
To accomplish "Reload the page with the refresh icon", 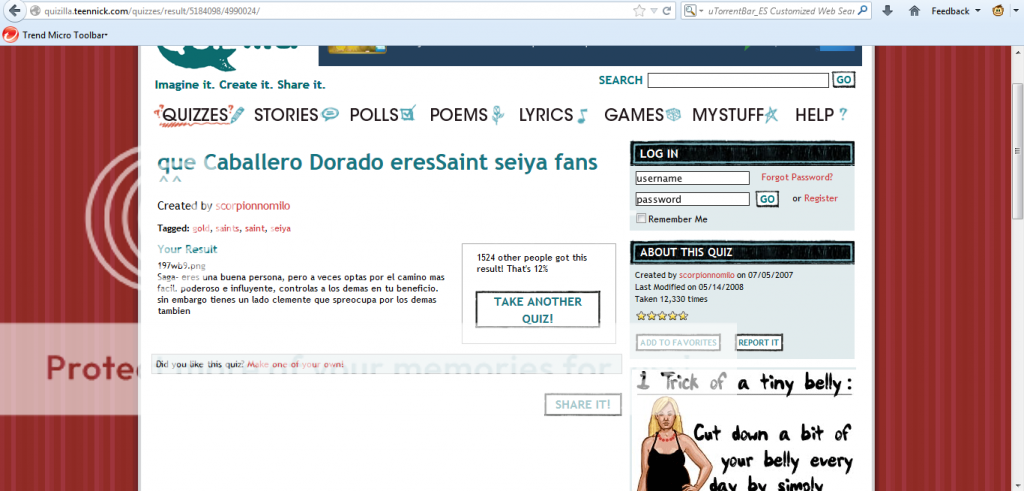I will (x=667, y=10).
